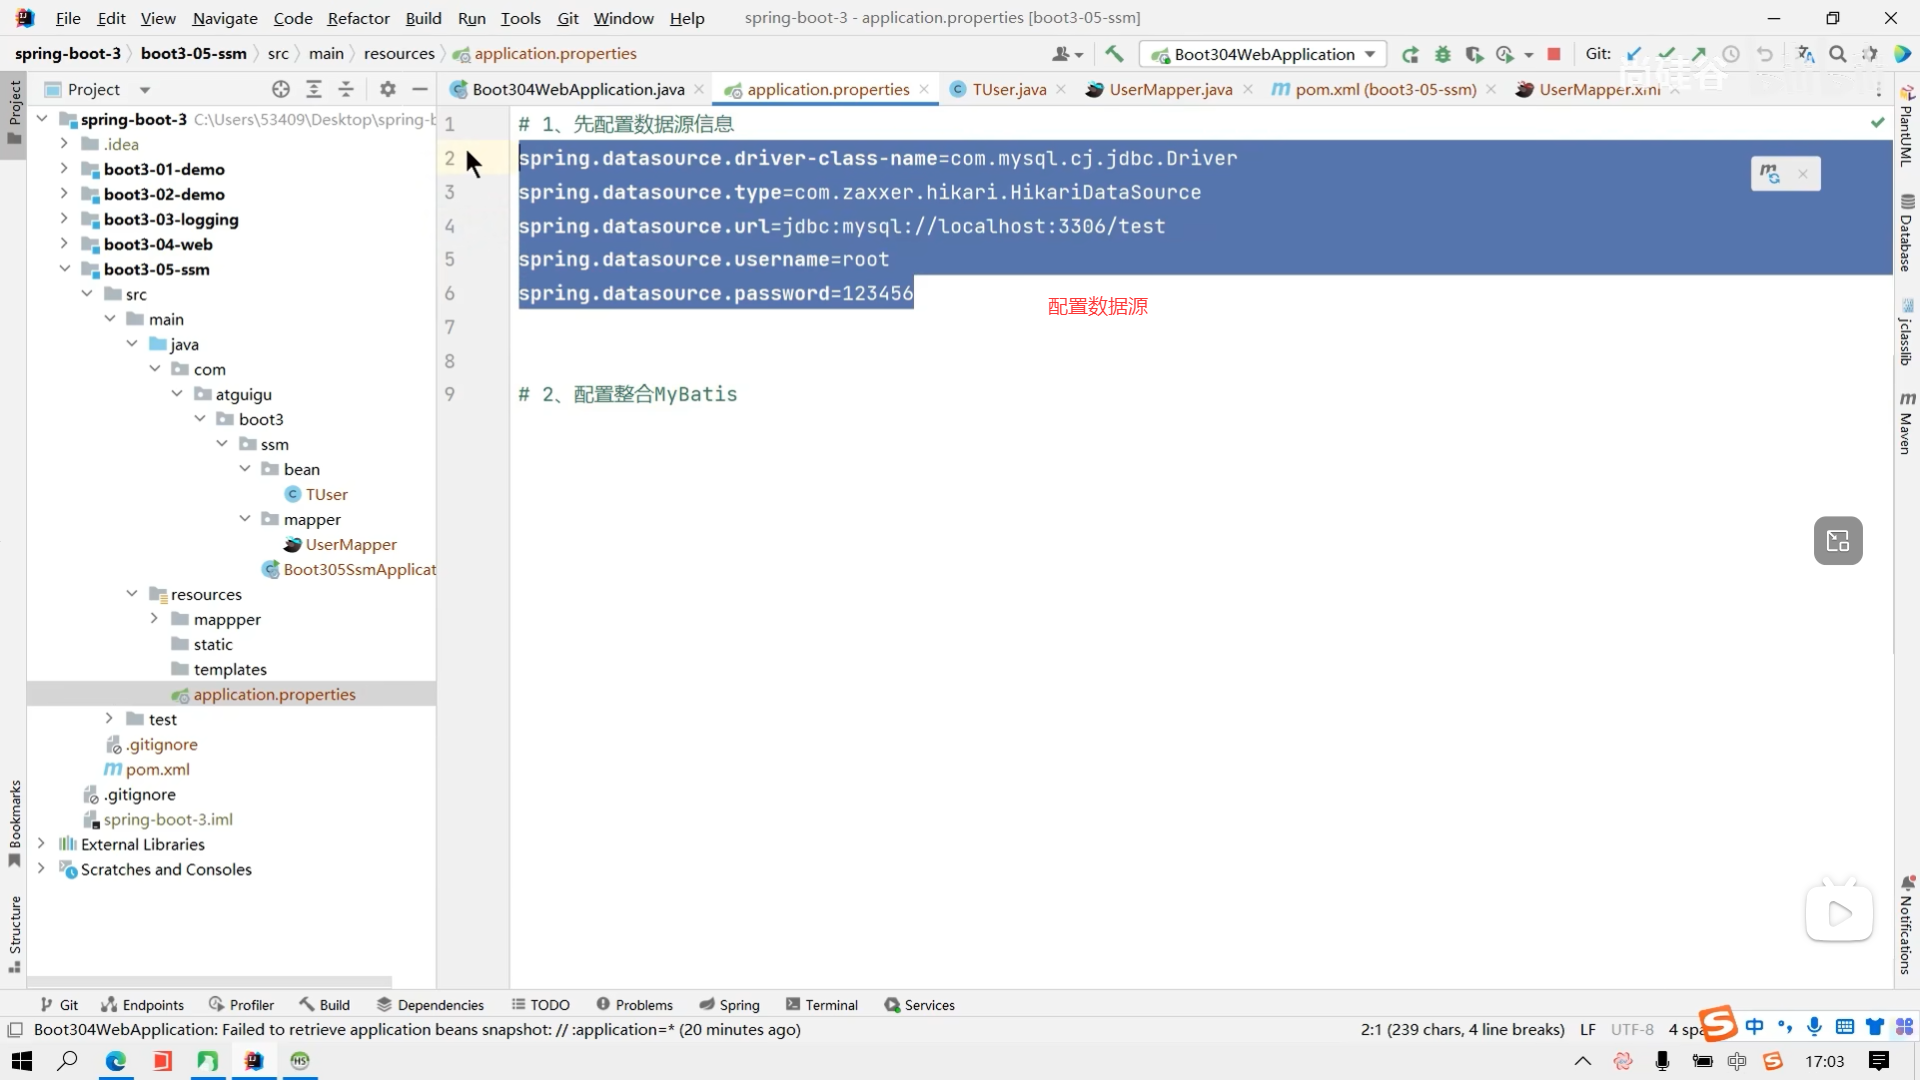The height and width of the screenshot is (1080, 1920).
Task: Open pom.xml in project tree
Action: tap(157, 769)
